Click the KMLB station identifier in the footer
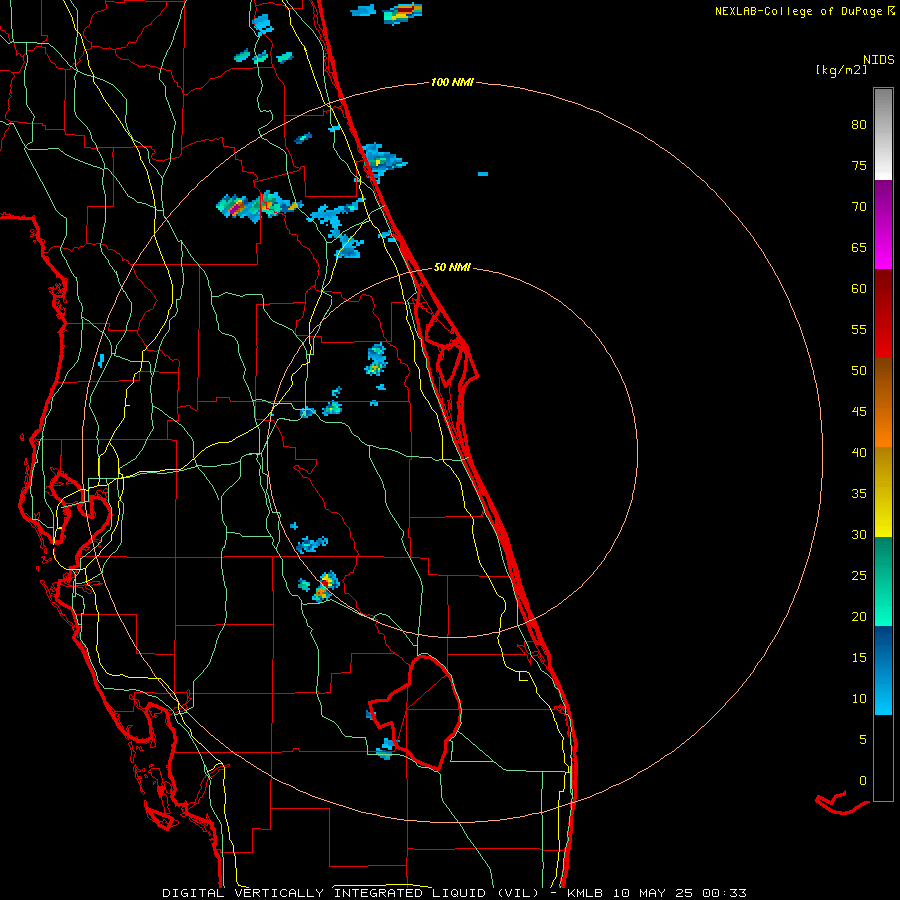Image resolution: width=900 pixels, height=900 pixels. click(587, 893)
